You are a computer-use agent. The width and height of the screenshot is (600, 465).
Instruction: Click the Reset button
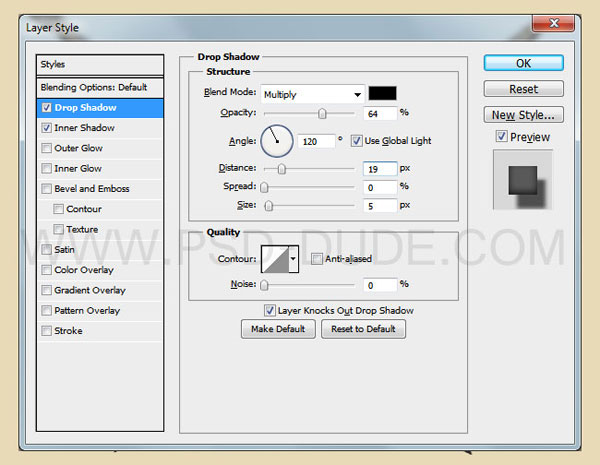coord(523,89)
